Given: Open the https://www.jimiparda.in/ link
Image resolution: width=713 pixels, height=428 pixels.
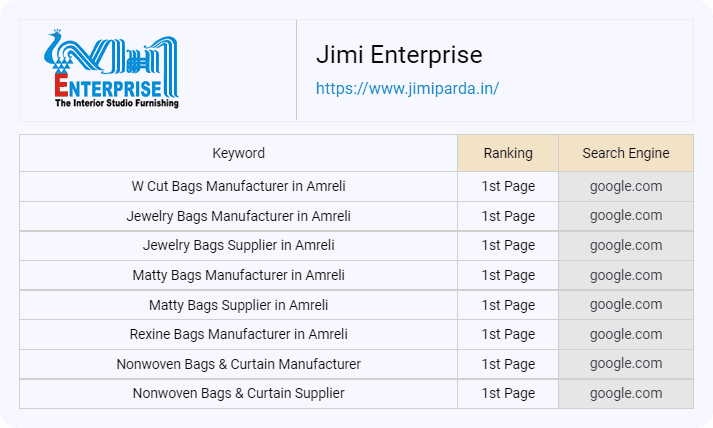Looking at the screenshot, I should [x=407, y=88].
